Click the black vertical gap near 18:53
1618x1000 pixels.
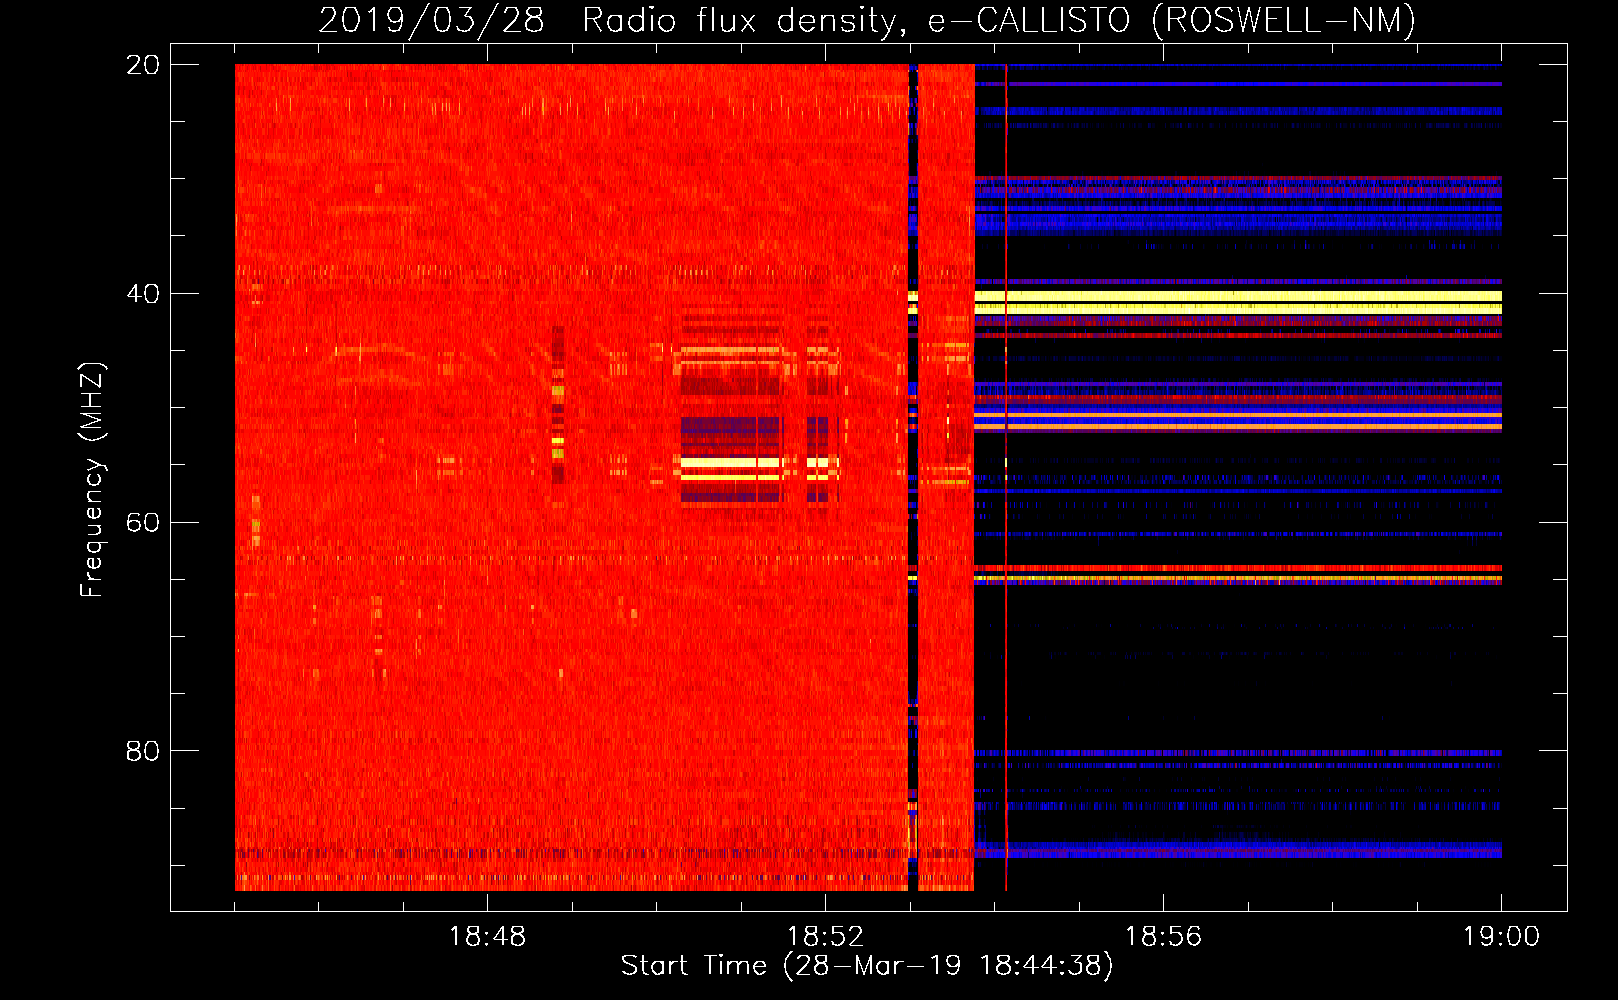(912, 477)
